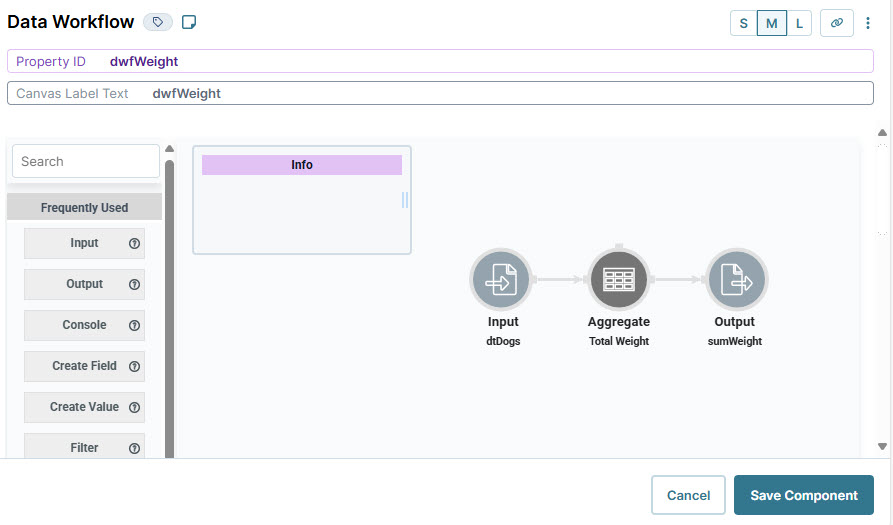Screen dimensions: 893x525
Task: Click the dtDogs label under Input
Action: pos(503,341)
